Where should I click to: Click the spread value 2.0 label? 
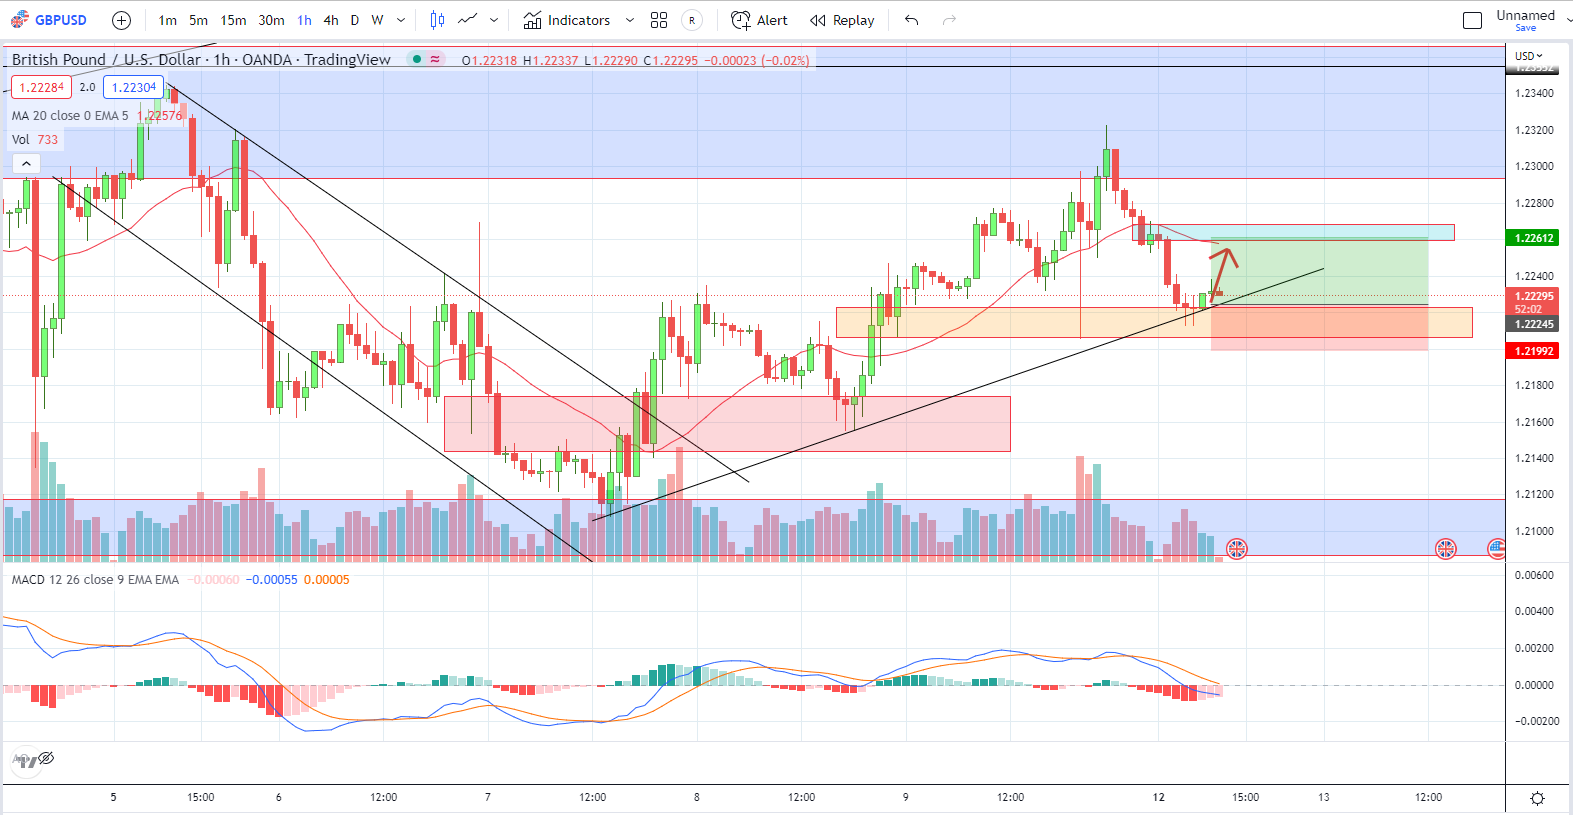[x=88, y=87]
